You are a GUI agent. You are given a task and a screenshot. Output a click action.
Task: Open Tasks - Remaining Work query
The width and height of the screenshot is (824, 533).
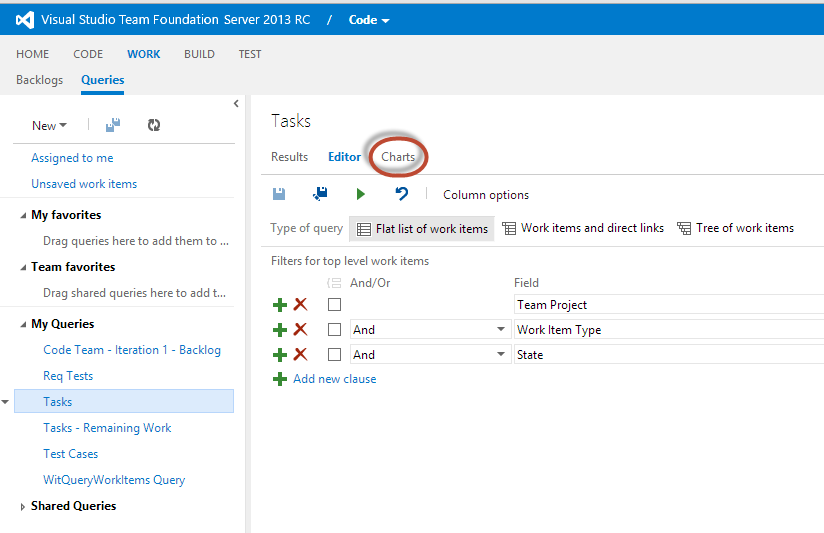107,428
